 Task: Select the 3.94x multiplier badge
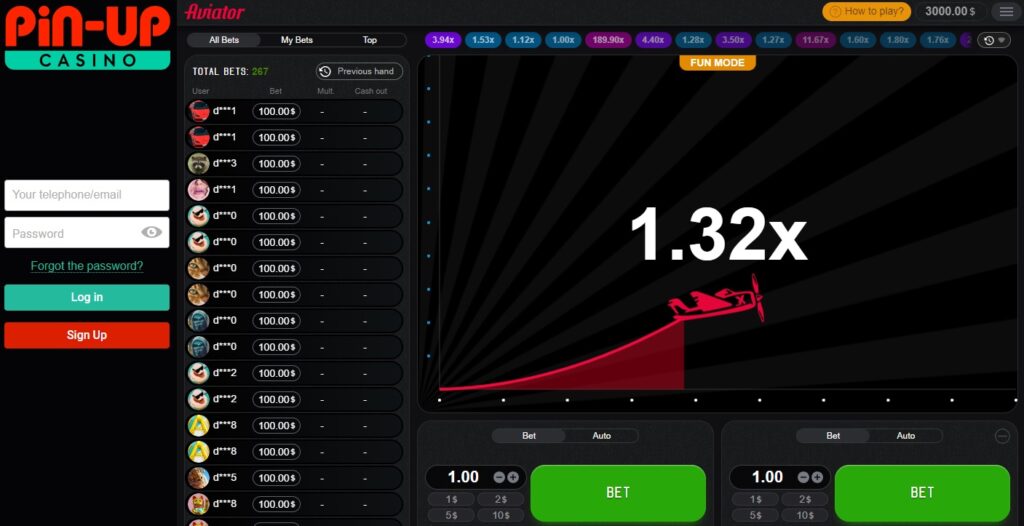coord(443,40)
